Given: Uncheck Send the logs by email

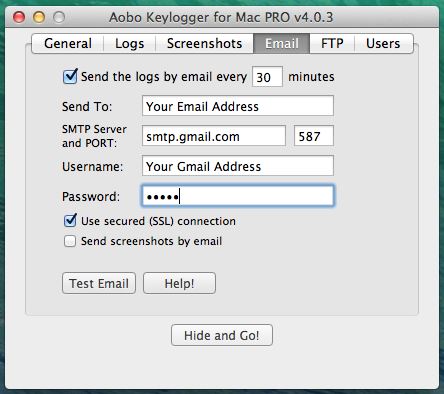Looking at the screenshot, I should pos(70,77).
